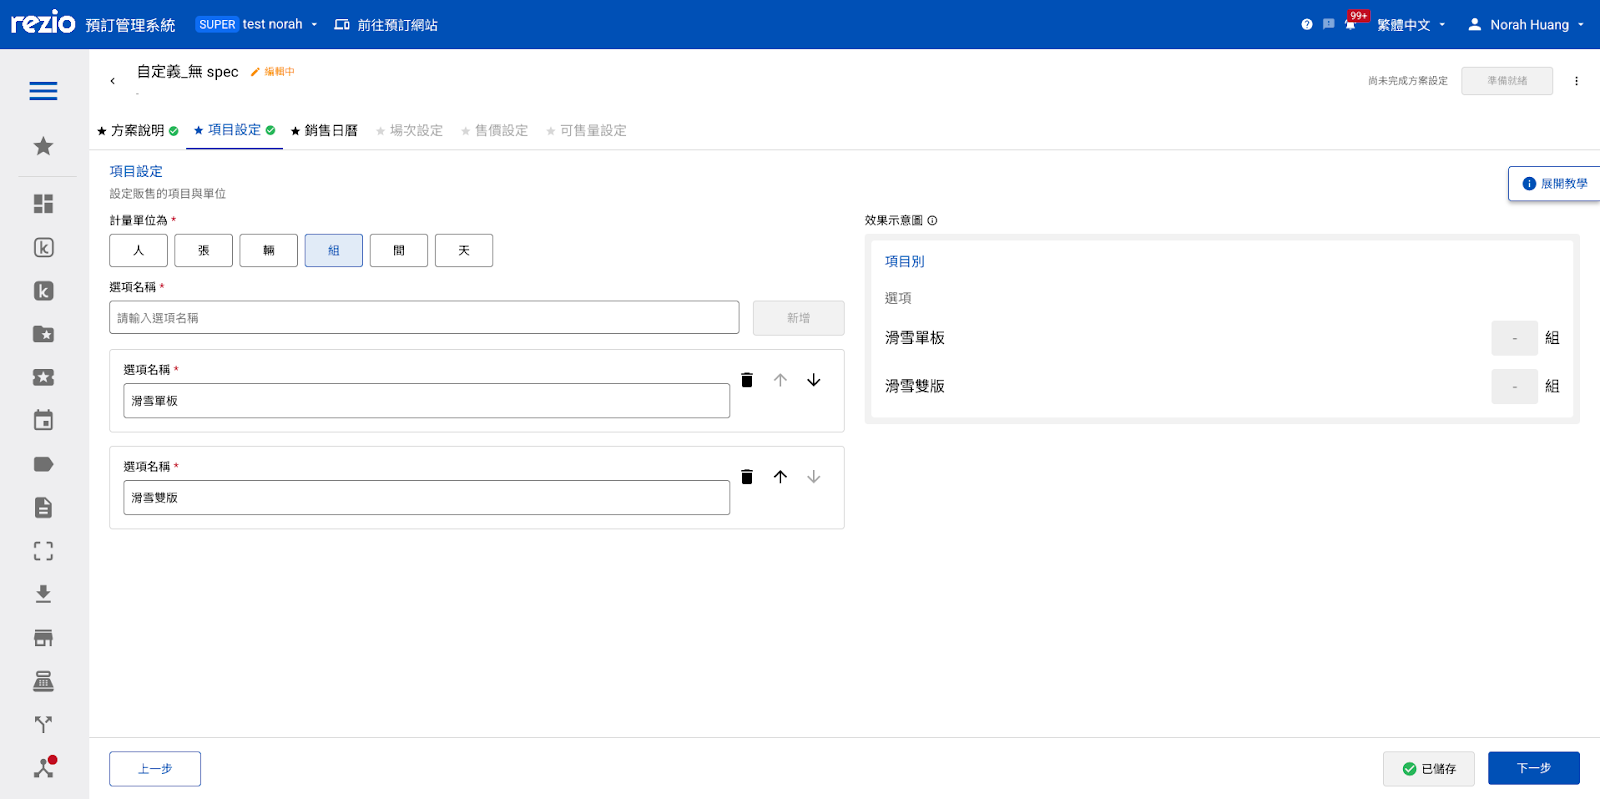Click the back arrow beside plan title

coord(112,80)
